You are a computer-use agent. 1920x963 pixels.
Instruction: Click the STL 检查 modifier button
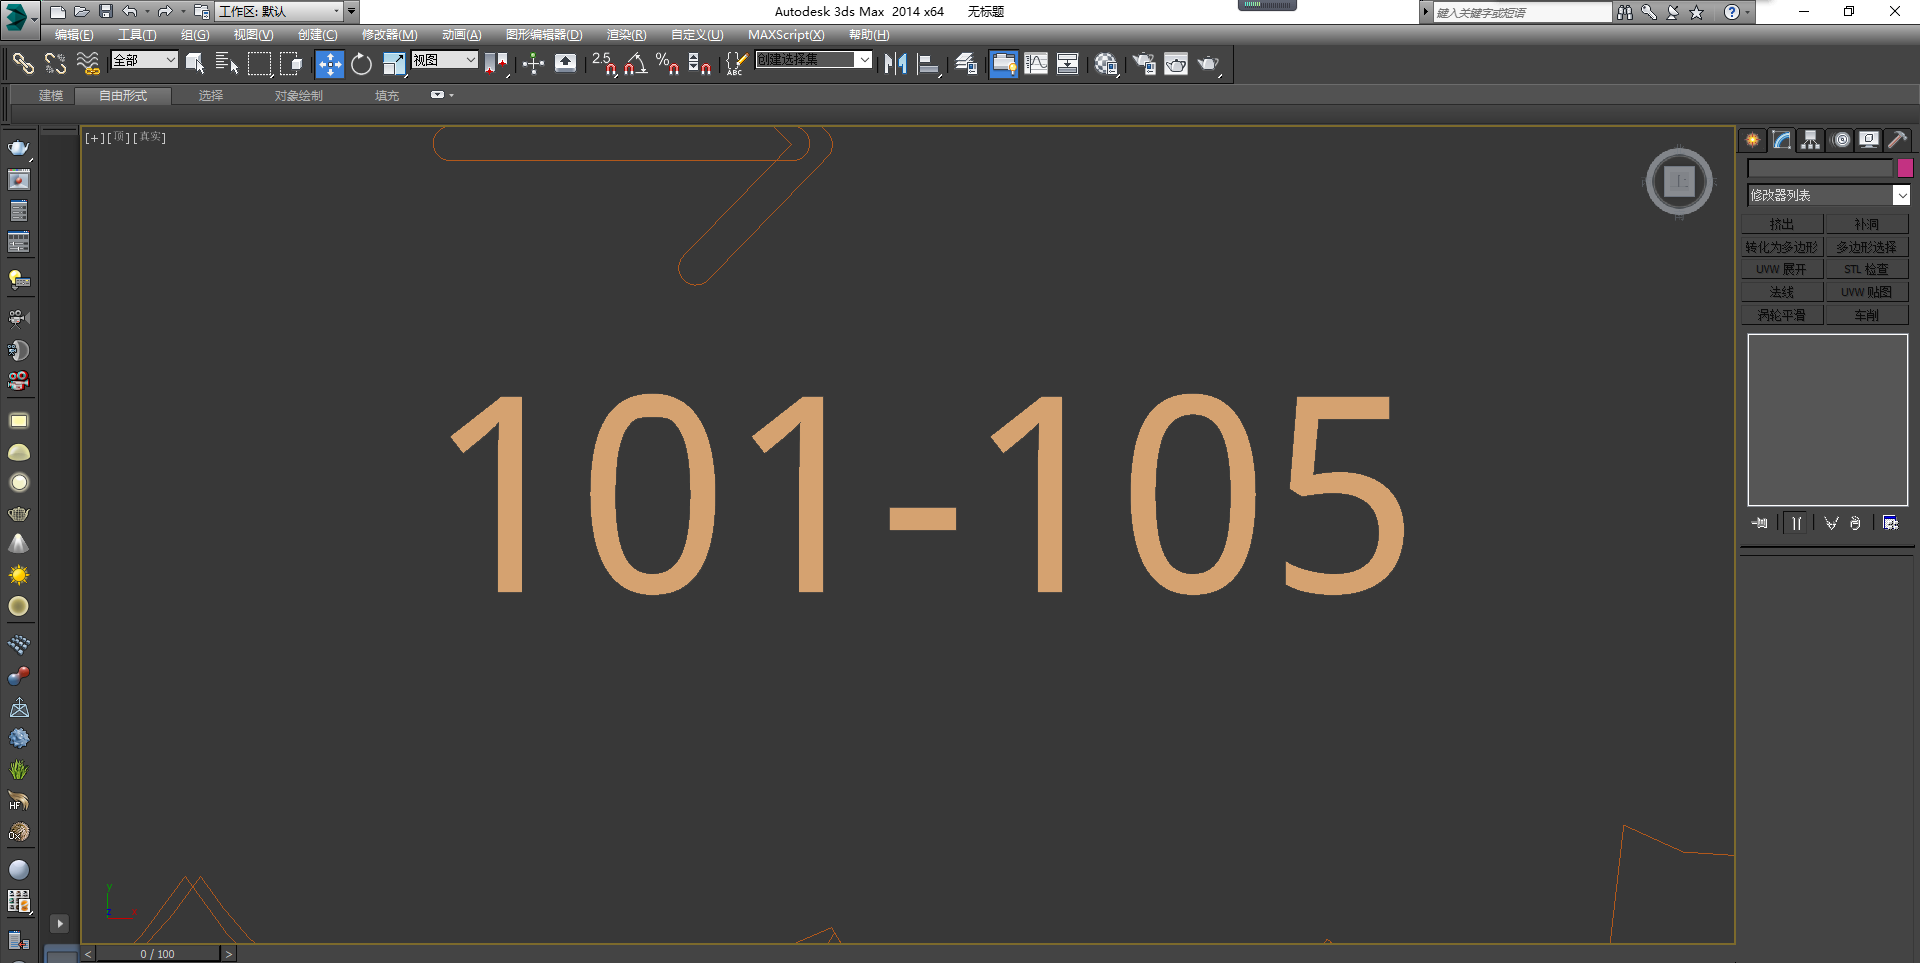point(1867,269)
